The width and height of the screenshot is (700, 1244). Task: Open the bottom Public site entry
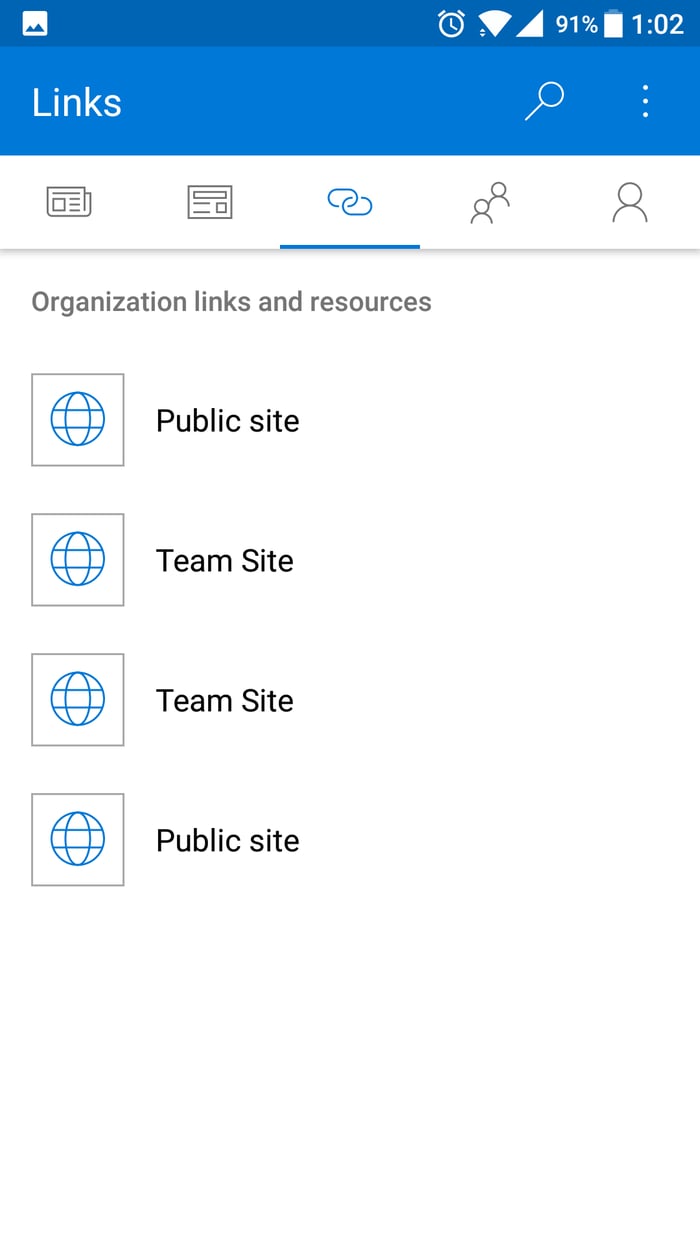[227, 840]
